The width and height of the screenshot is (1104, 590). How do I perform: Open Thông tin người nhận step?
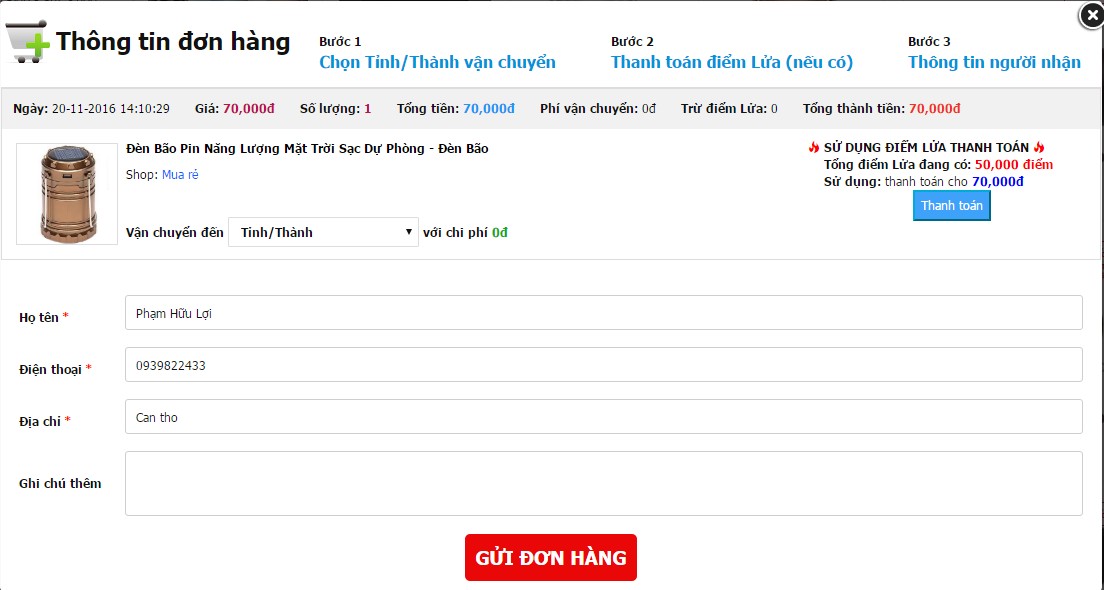(994, 62)
